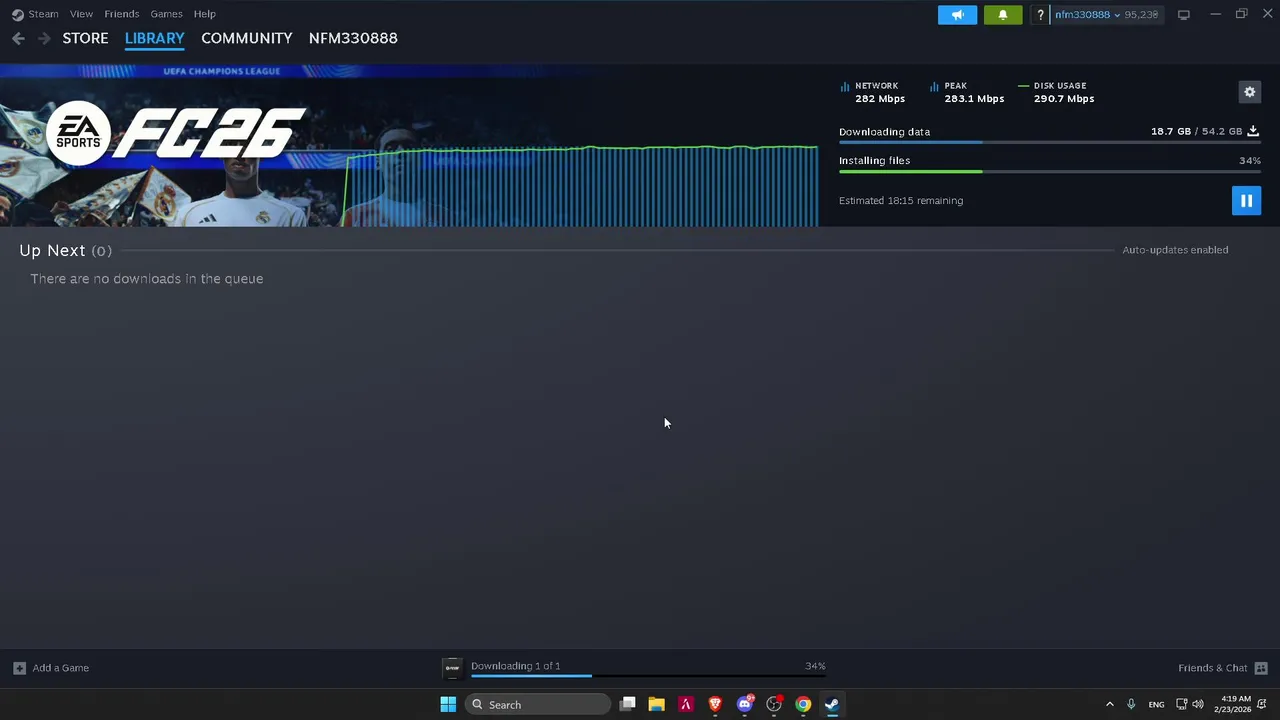Viewport: 1280px width, 720px height.
Task: Open the Help menu
Action: [x=204, y=14]
